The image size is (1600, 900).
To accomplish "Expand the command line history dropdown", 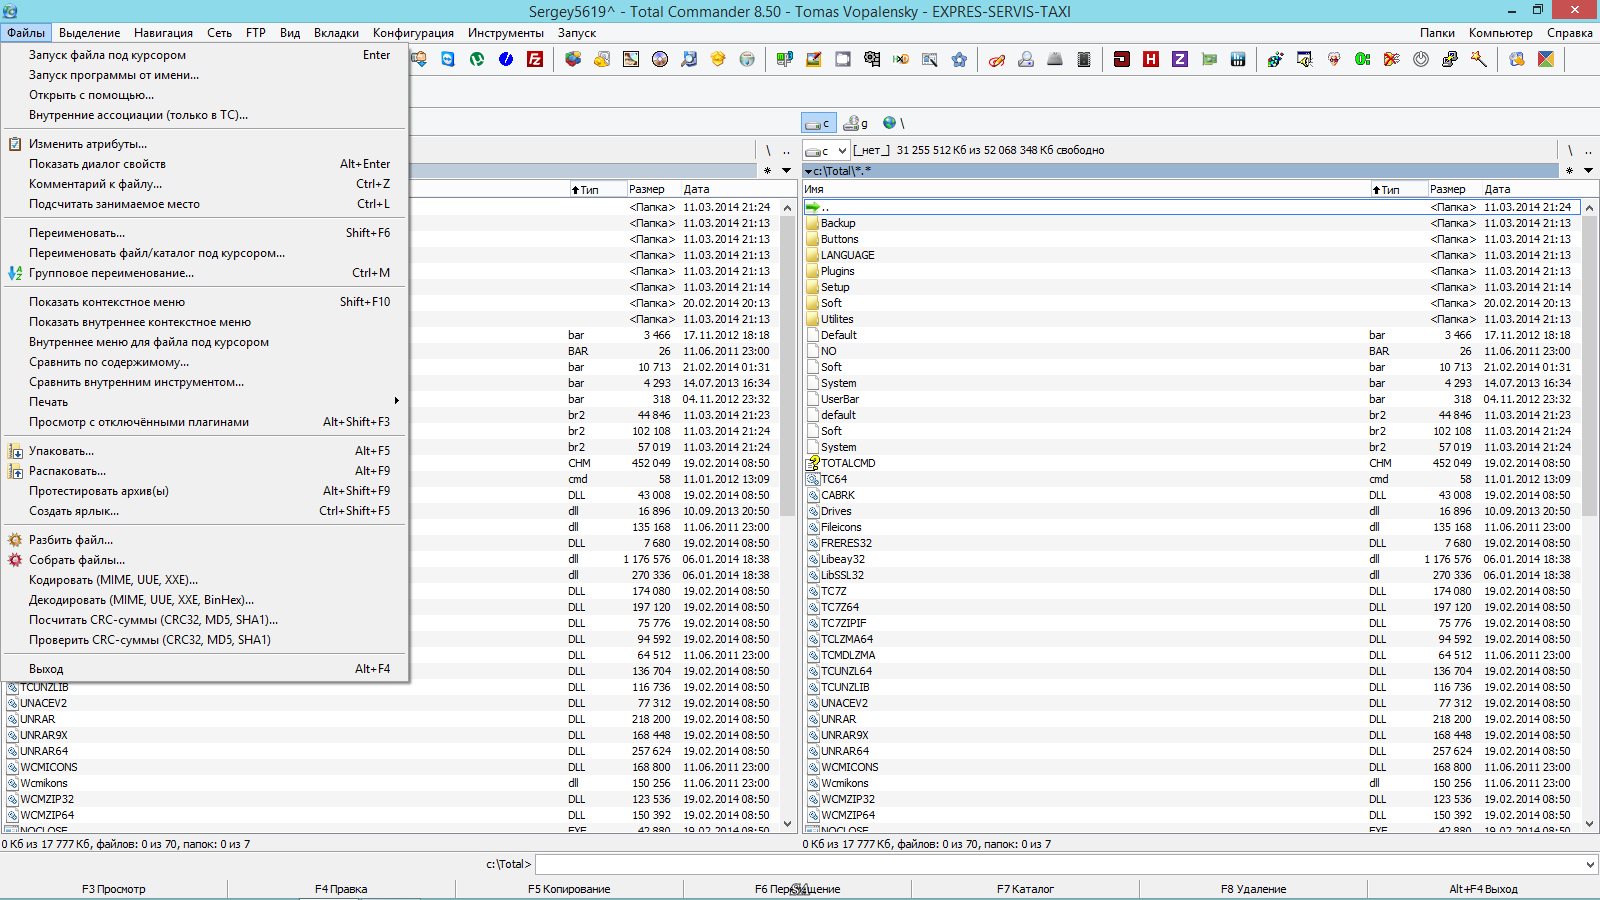I will 1590,864.
